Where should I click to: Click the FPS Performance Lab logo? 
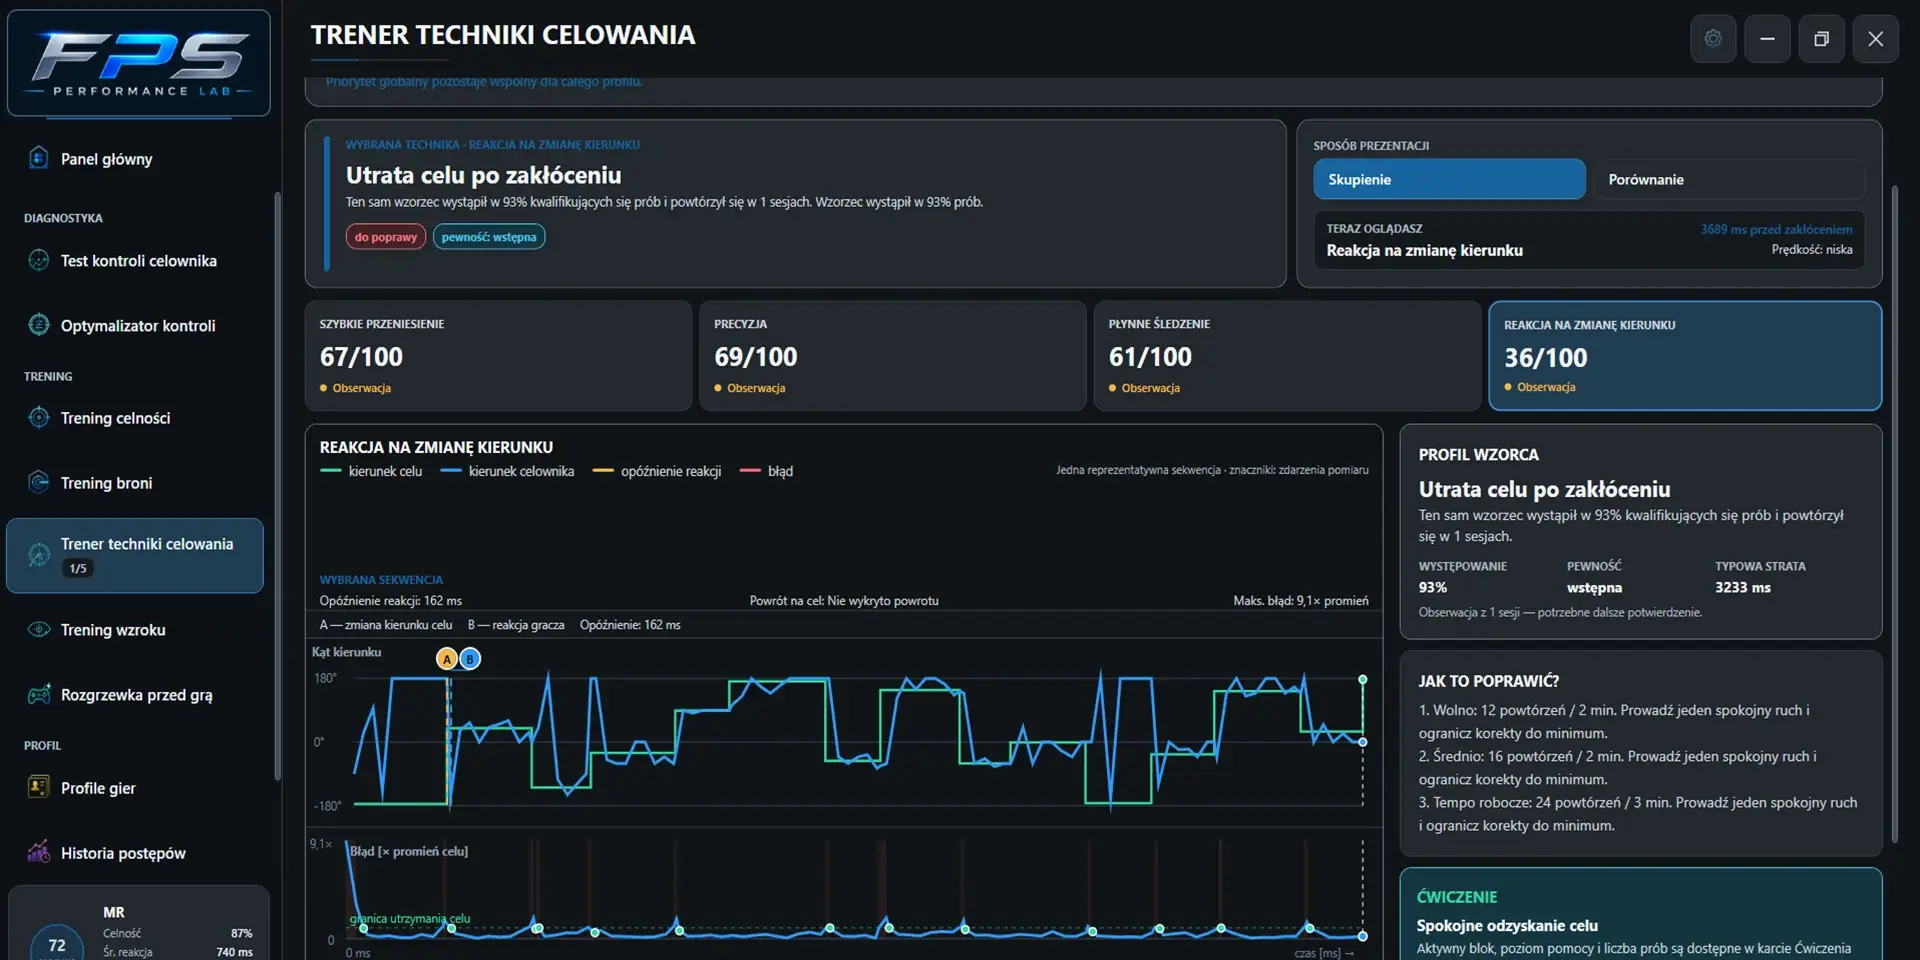pos(138,63)
